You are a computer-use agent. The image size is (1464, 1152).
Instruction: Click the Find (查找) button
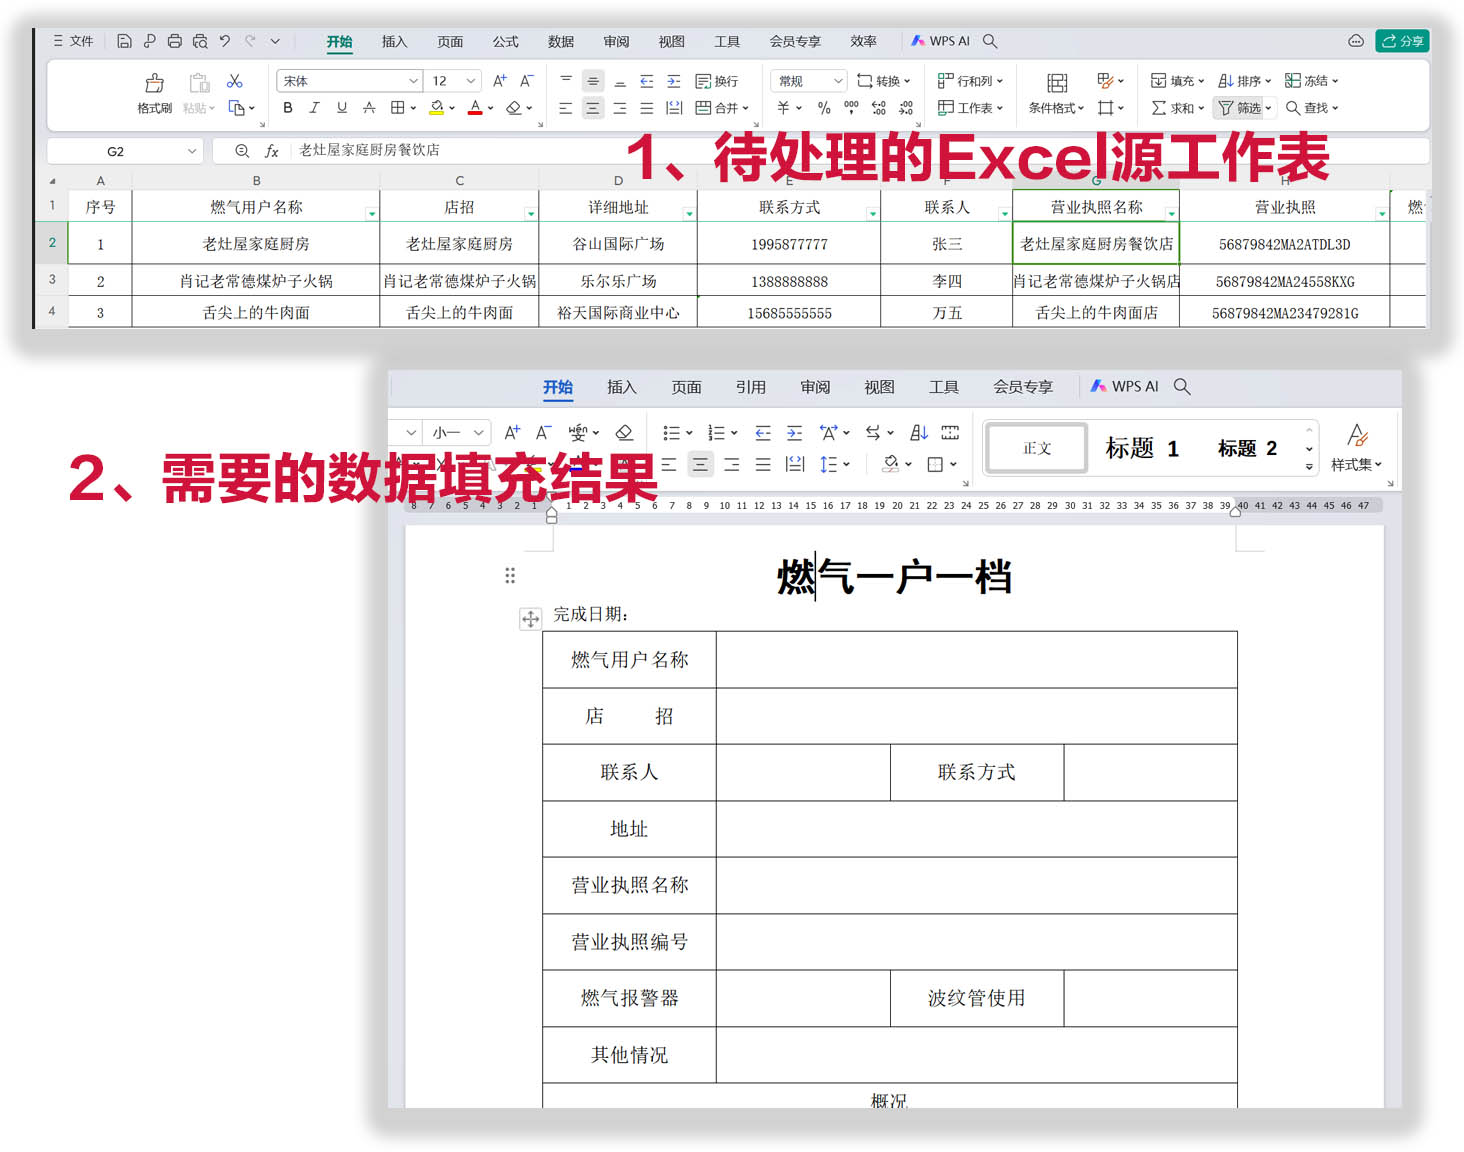pos(1311,108)
